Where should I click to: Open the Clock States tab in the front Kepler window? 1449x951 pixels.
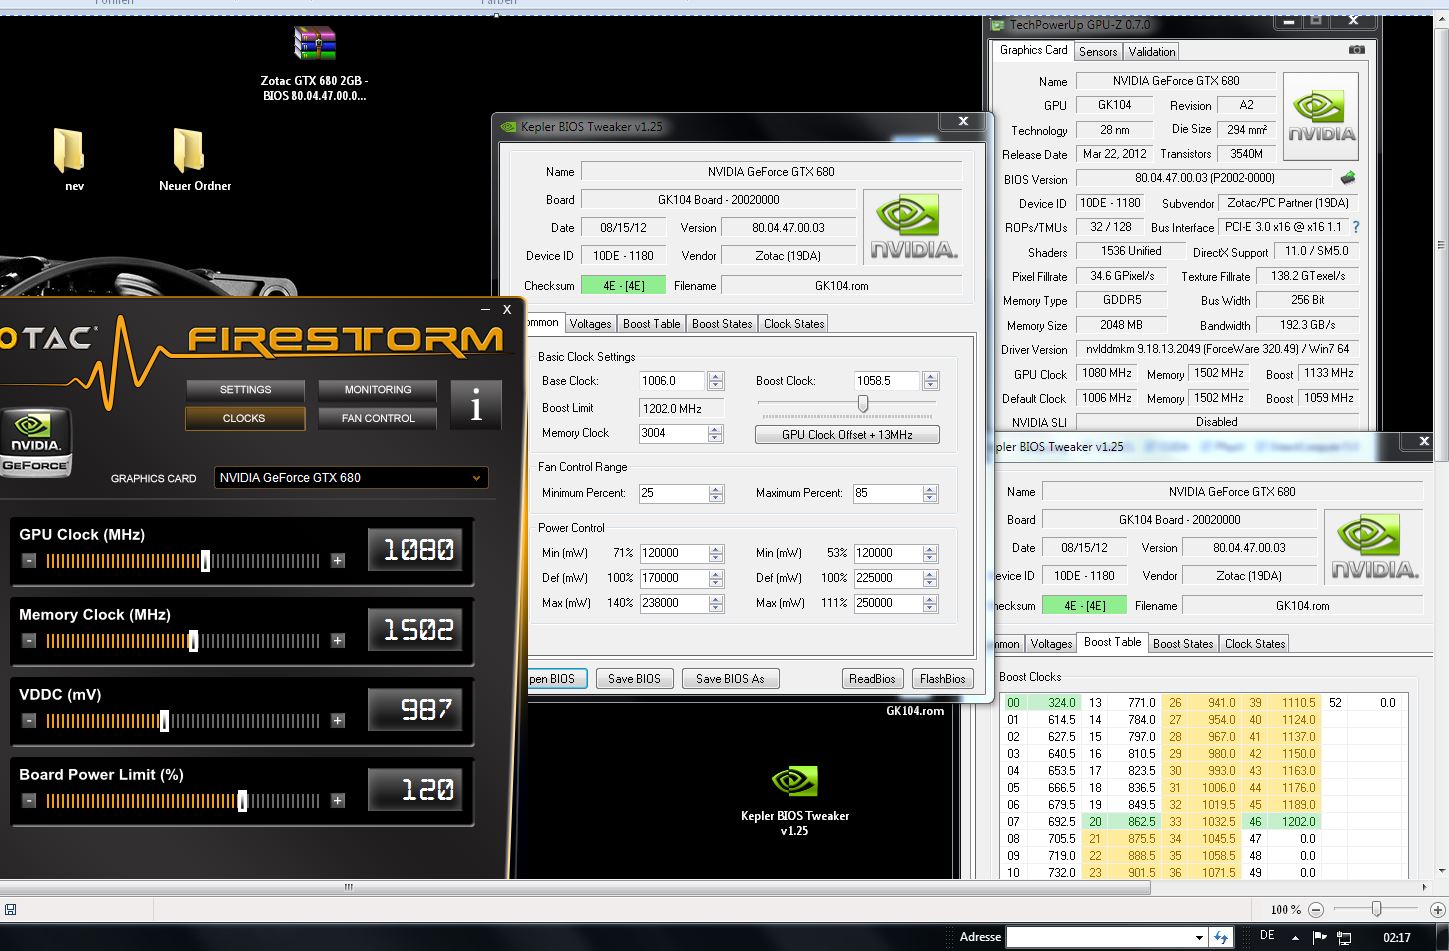coord(794,324)
